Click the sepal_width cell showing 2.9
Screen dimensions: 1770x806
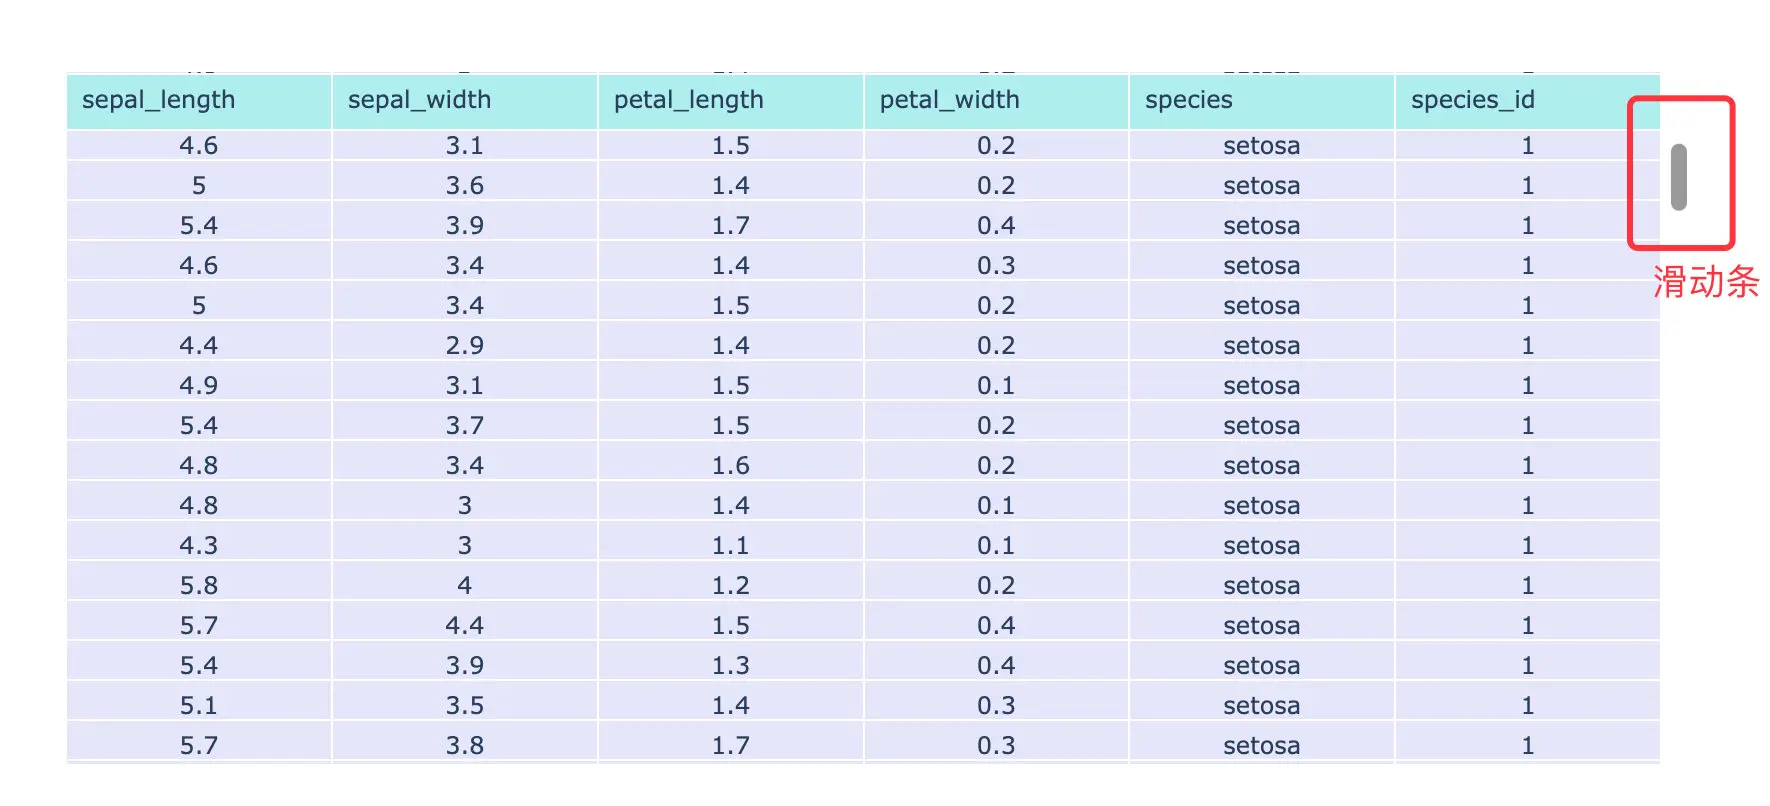point(464,346)
